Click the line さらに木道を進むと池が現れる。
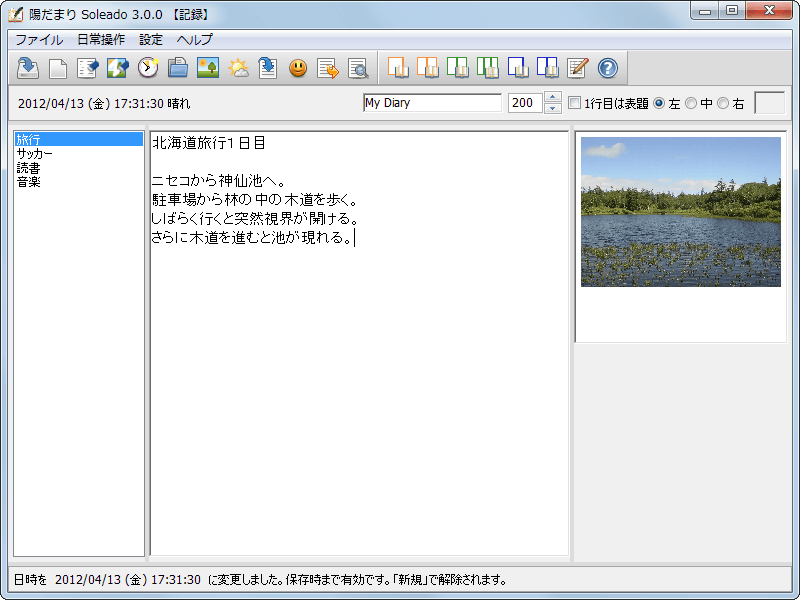Image resolution: width=800 pixels, height=600 pixels. pos(252,237)
